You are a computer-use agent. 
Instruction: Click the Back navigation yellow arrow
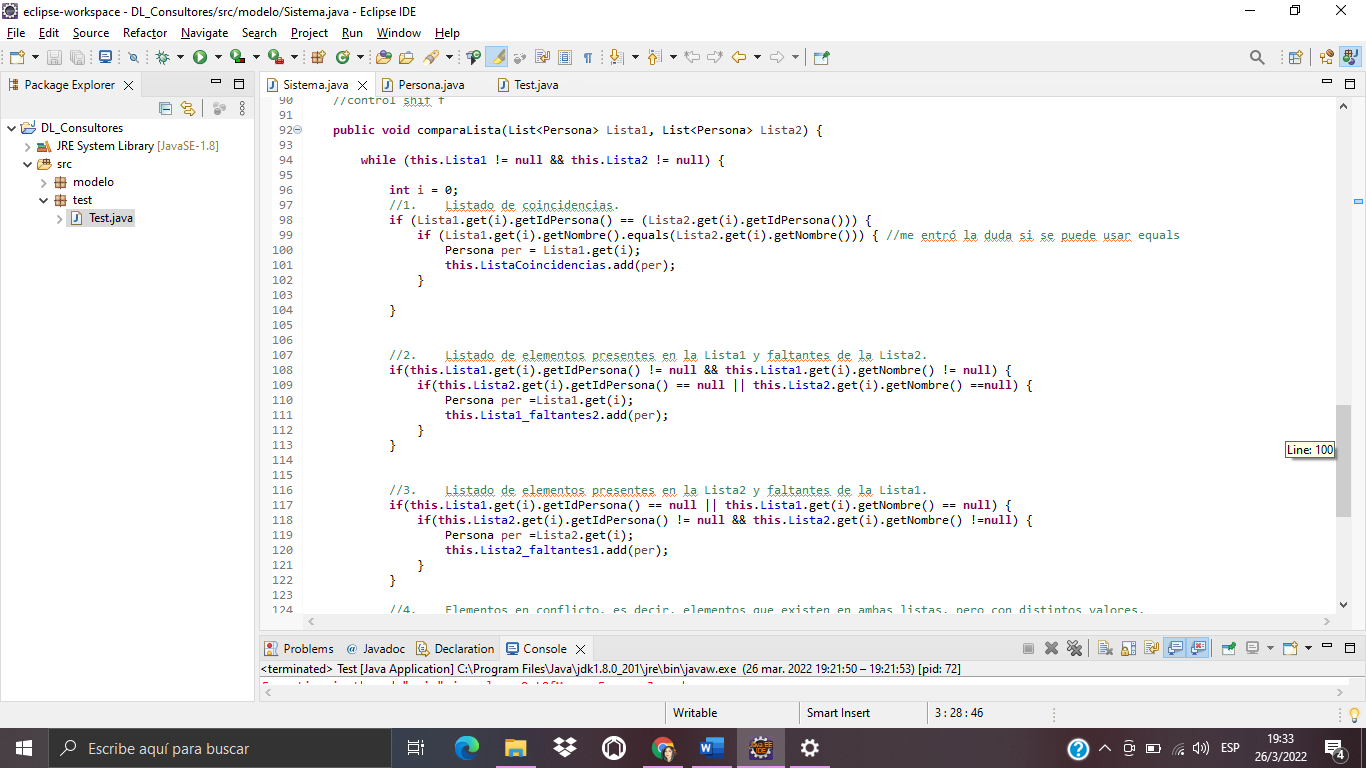(739, 57)
